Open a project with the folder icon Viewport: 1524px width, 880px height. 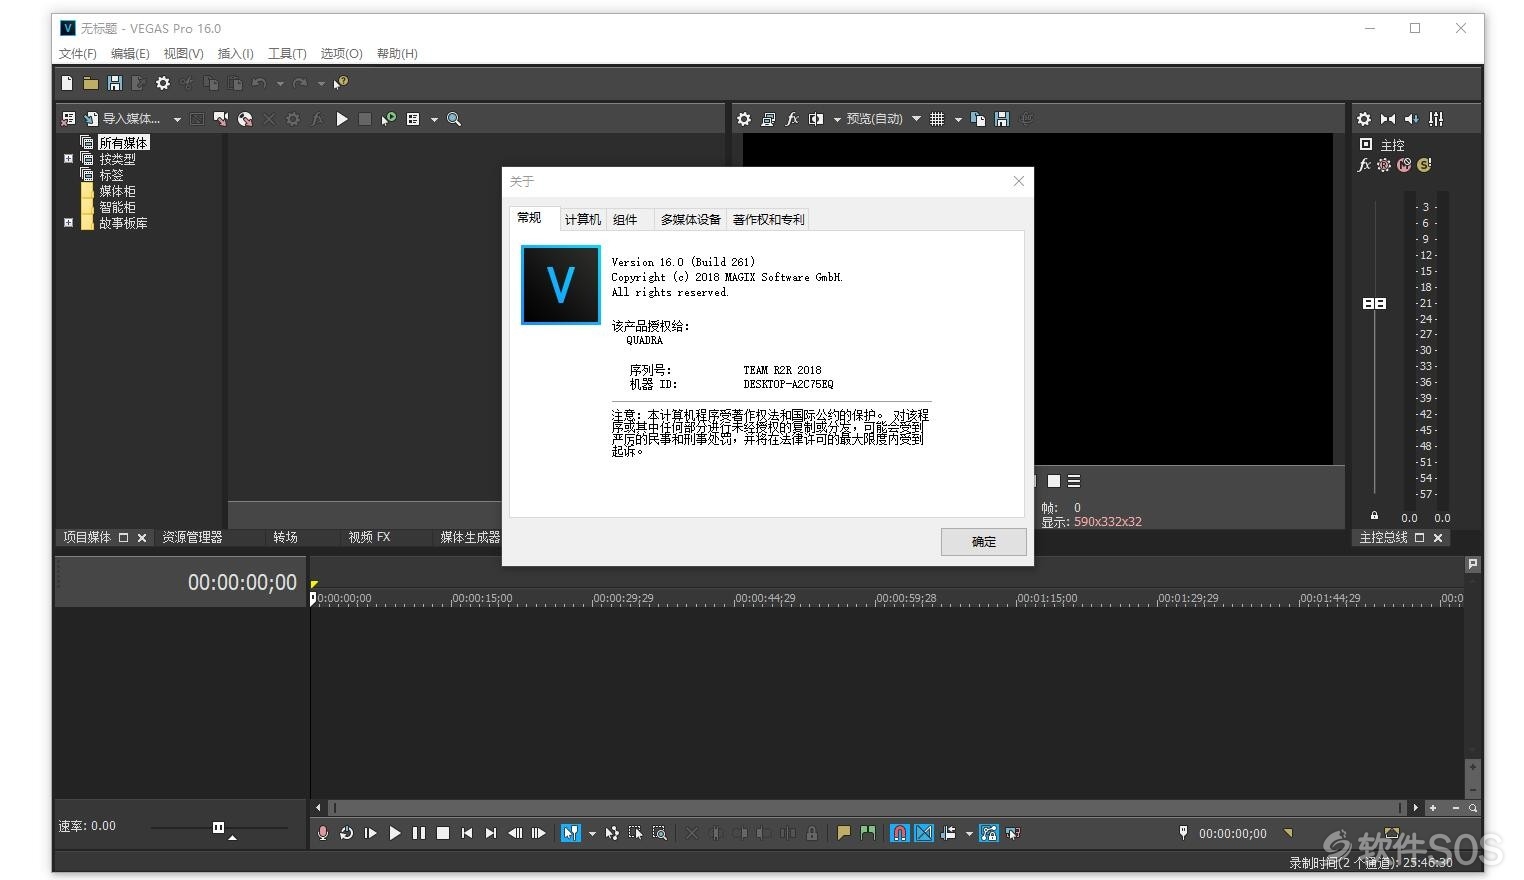[91, 83]
